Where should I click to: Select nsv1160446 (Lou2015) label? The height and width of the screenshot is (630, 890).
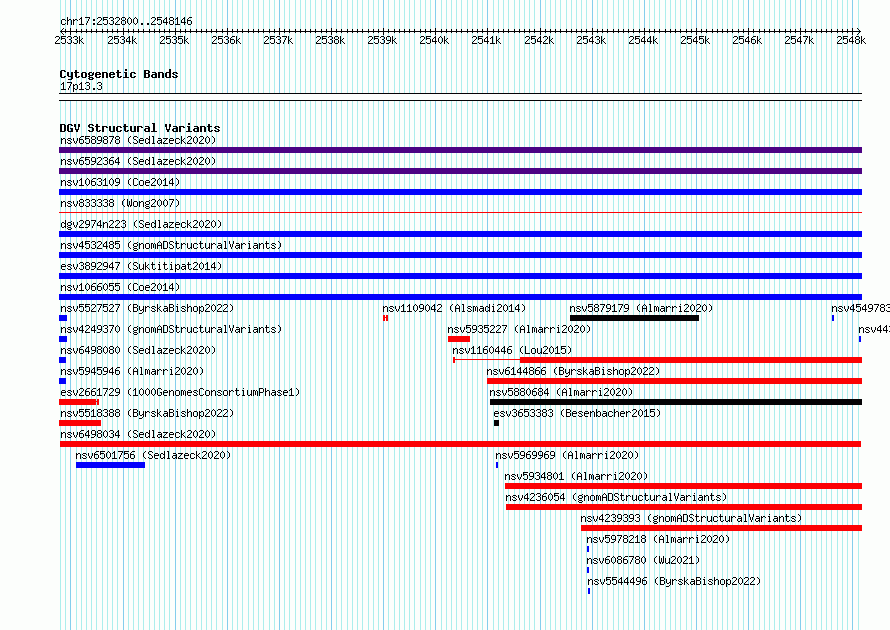tap(512, 350)
